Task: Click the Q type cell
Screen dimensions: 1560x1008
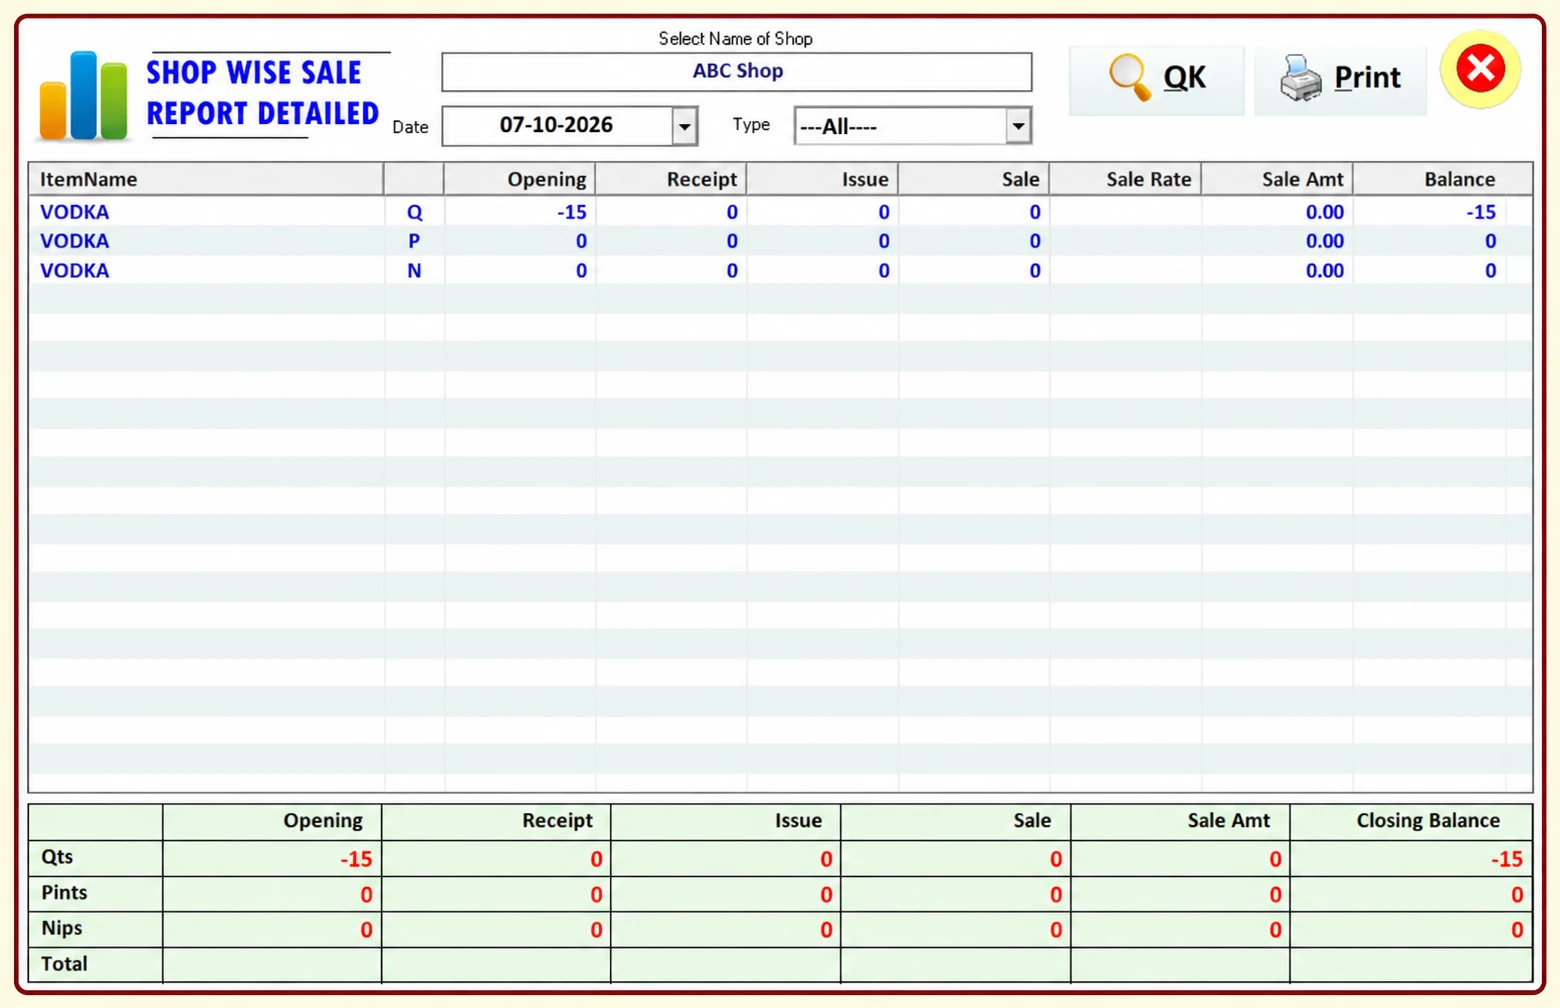Action: 414,212
